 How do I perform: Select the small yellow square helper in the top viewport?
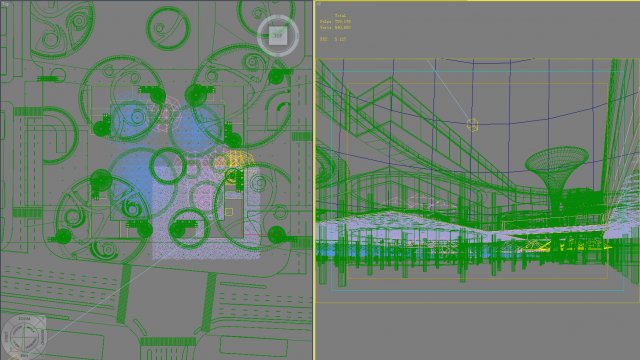229,212
